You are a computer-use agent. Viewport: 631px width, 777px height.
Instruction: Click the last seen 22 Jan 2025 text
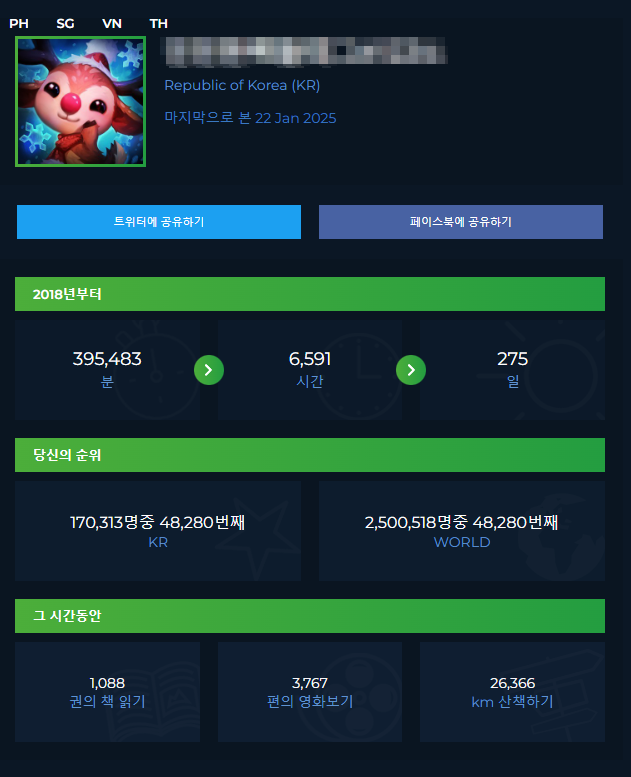click(250, 118)
